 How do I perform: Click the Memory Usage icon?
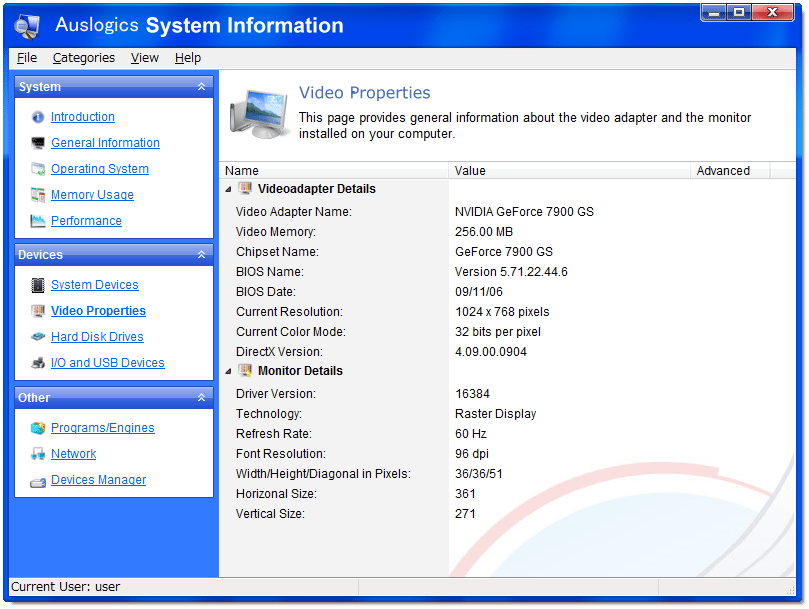pyautogui.click(x=38, y=195)
